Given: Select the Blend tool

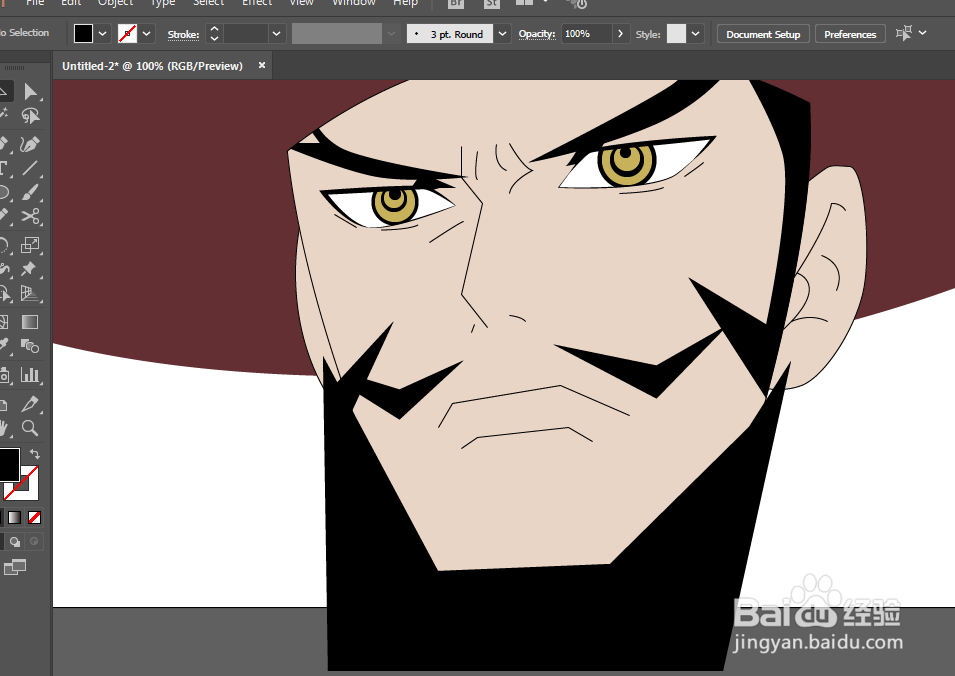Looking at the screenshot, I should (29, 346).
